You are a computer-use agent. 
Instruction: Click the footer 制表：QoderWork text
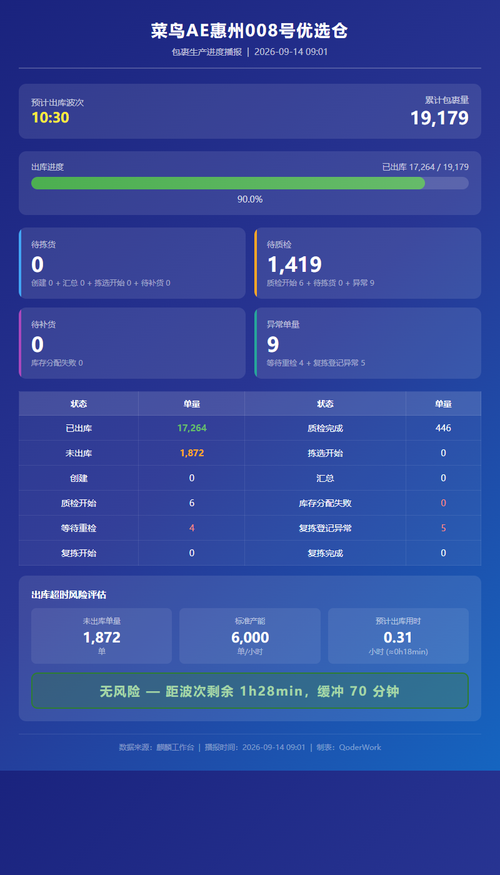[349, 747]
